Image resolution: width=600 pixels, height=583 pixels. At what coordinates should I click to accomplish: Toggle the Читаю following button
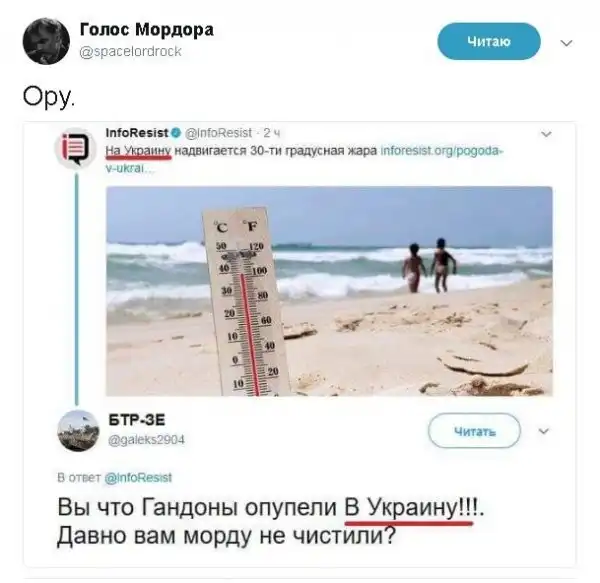point(489,41)
